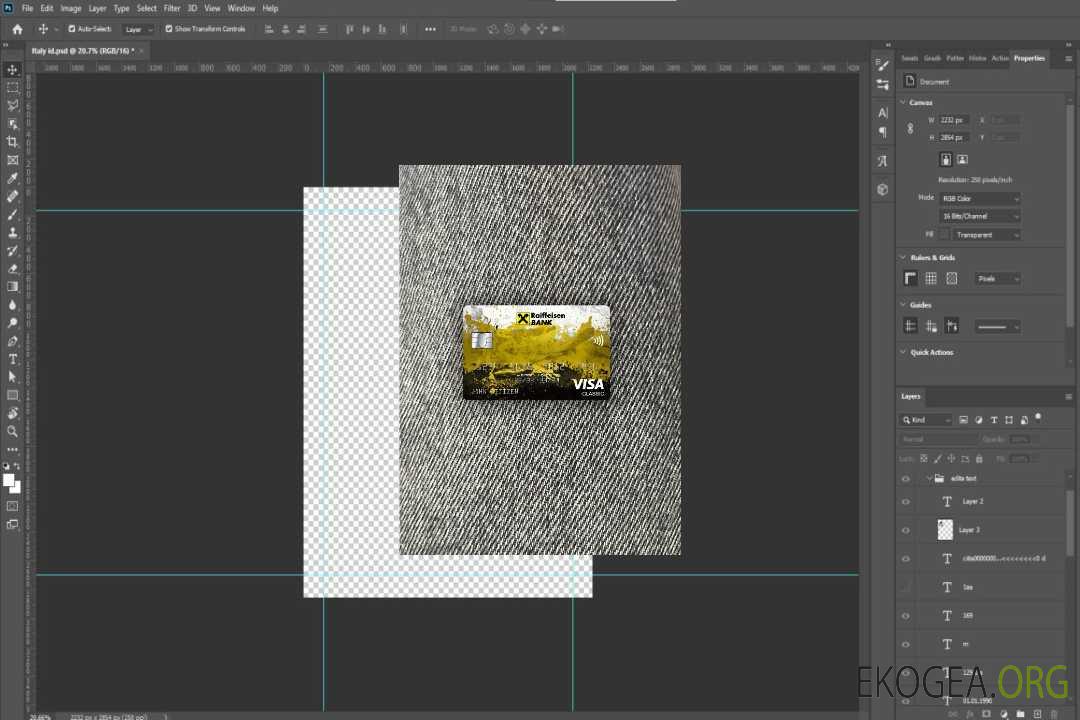Open the RGB Color mode dropdown

[980, 198]
